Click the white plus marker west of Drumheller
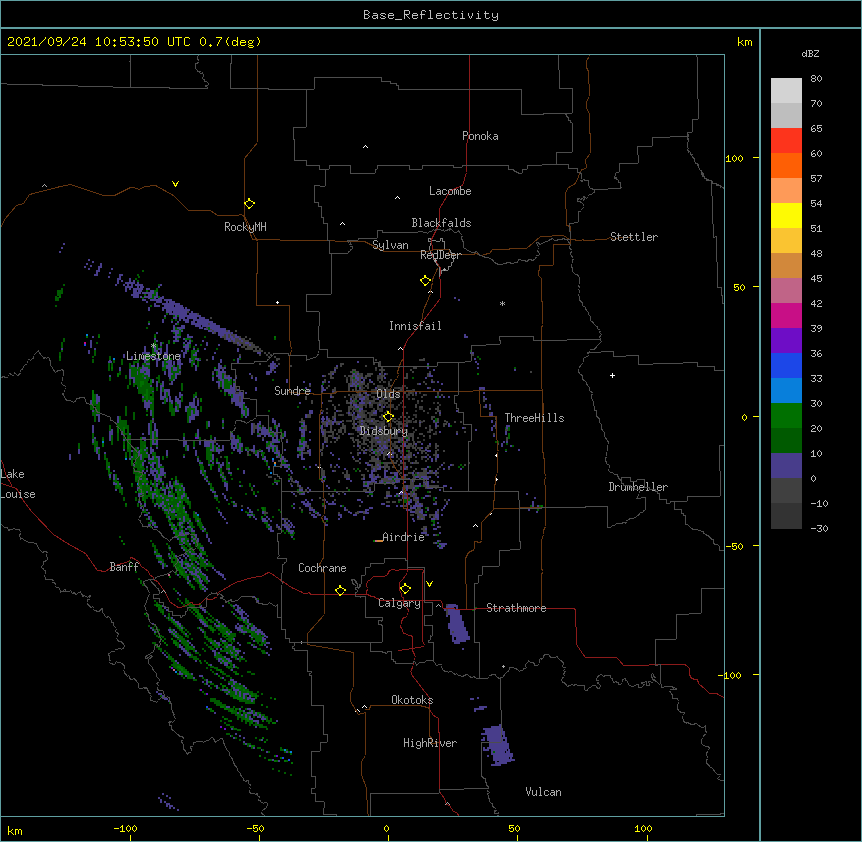This screenshot has height=842, width=862. pos(612,375)
